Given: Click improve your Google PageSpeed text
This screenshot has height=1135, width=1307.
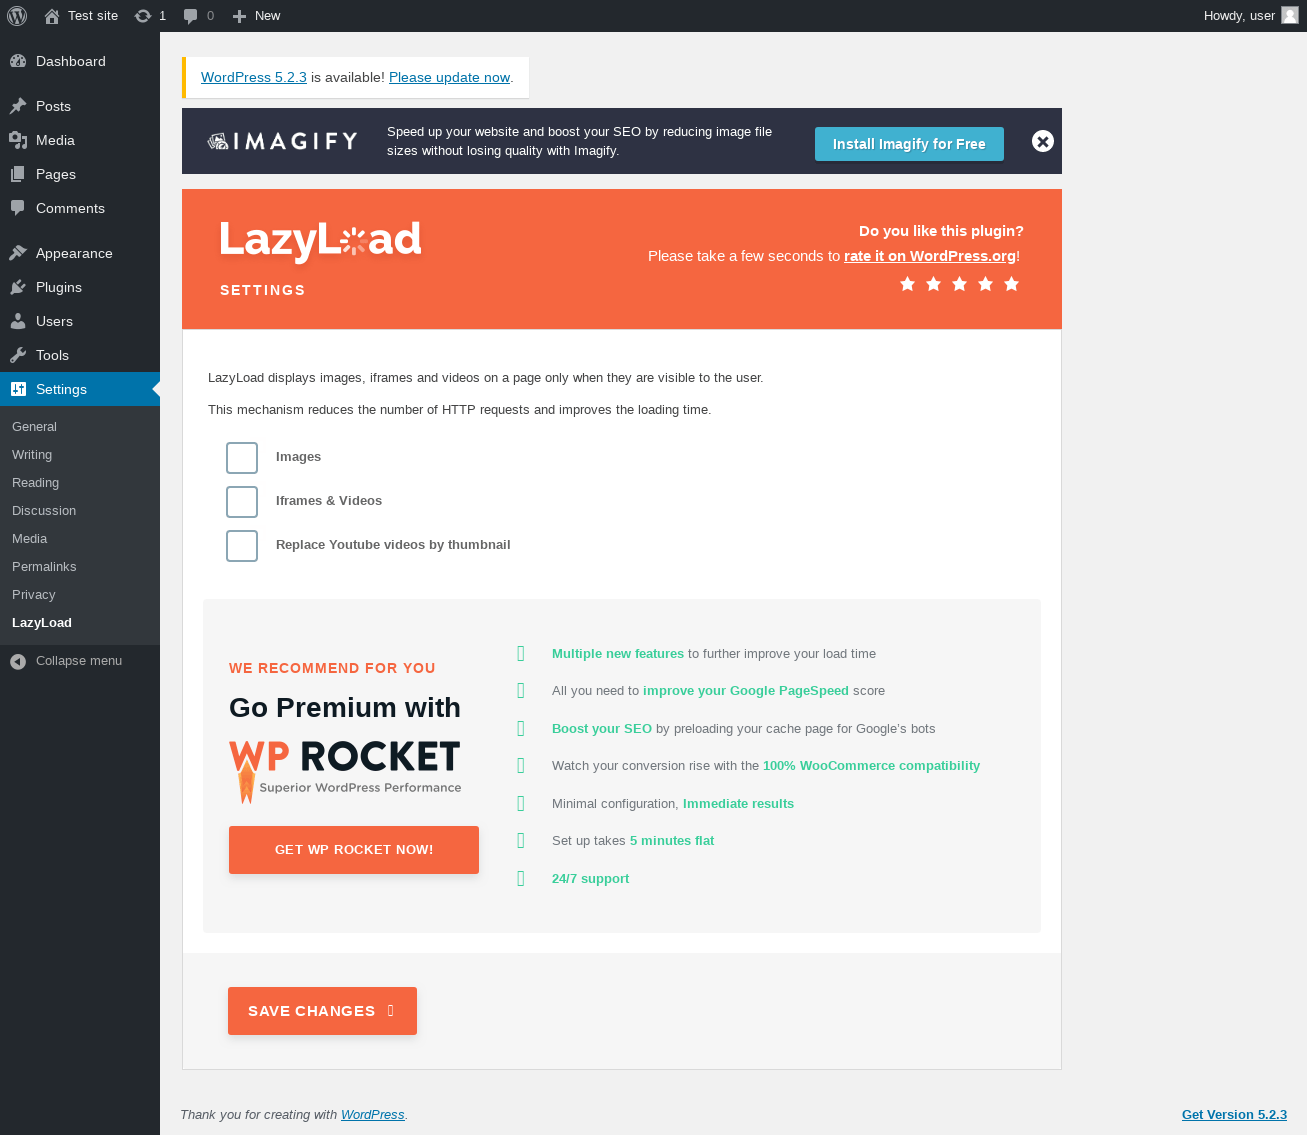Looking at the screenshot, I should (746, 690).
